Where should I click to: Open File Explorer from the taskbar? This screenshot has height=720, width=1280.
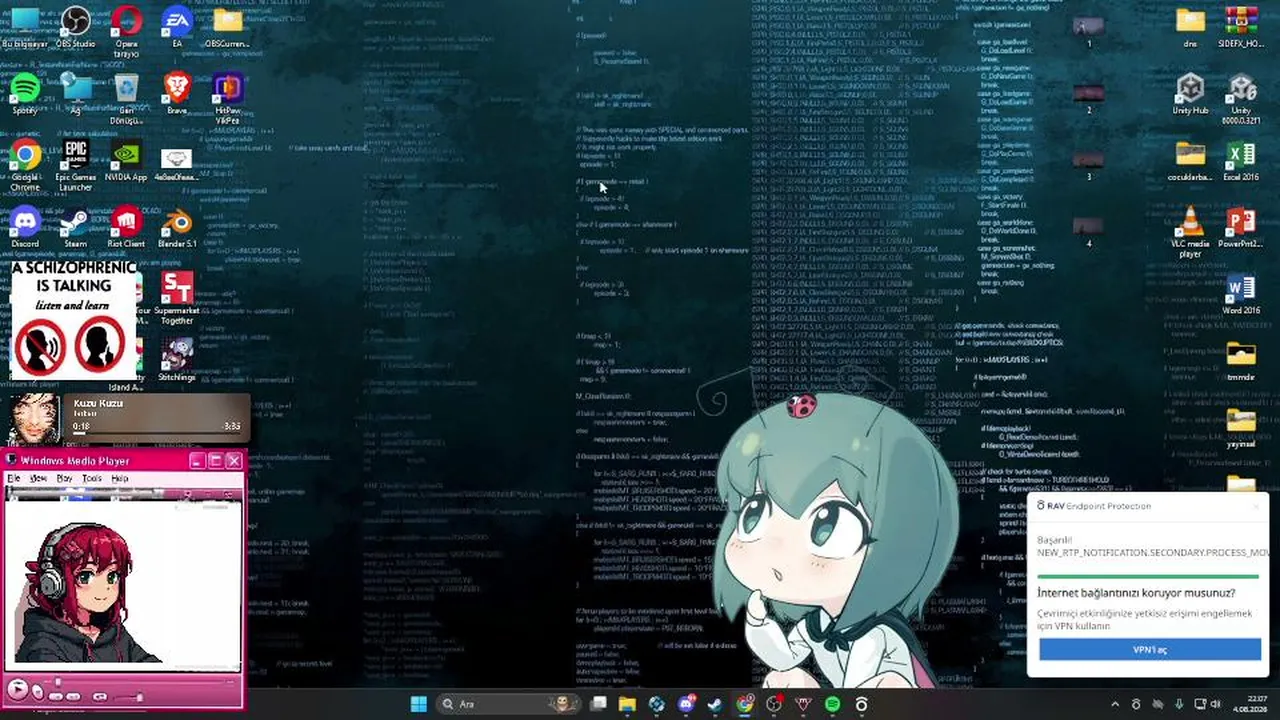(x=627, y=704)
